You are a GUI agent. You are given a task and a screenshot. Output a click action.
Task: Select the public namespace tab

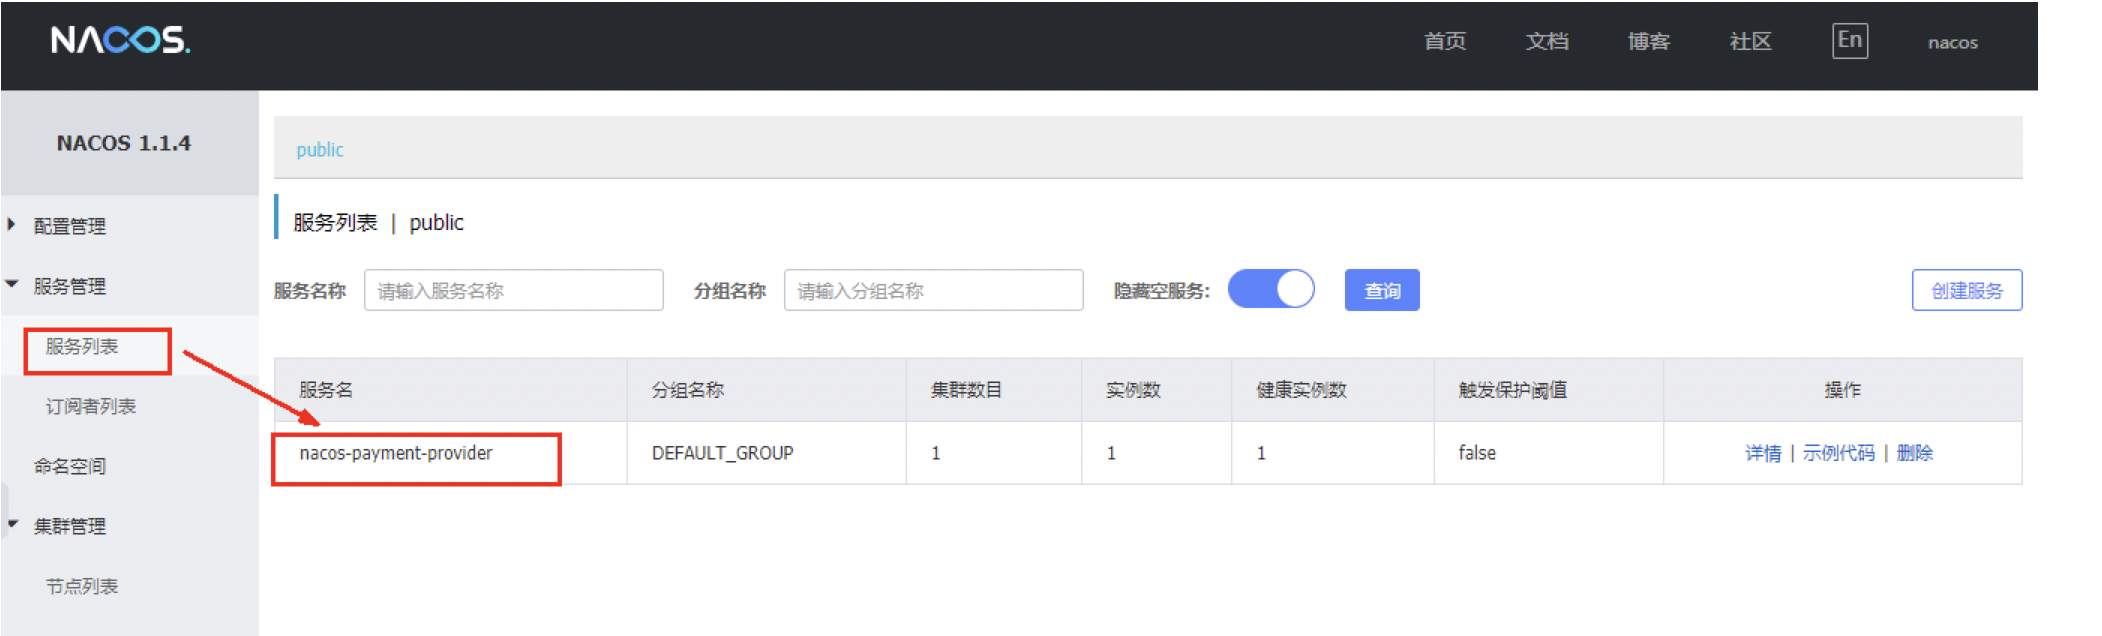click(320, 150)
